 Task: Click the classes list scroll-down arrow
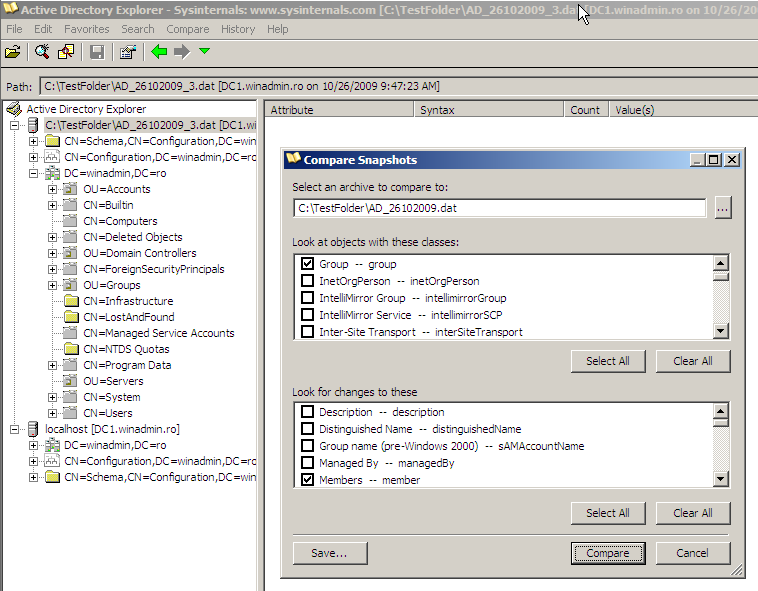(720, 331)
